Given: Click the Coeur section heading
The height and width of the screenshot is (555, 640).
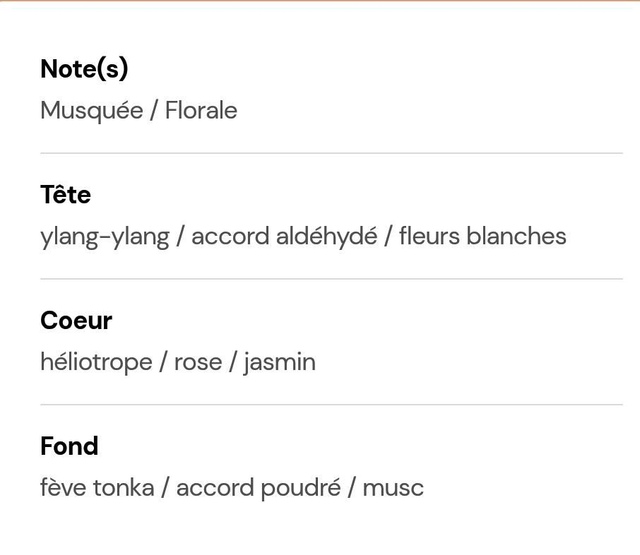Looking at the screenshot, I should coord(76,321).
